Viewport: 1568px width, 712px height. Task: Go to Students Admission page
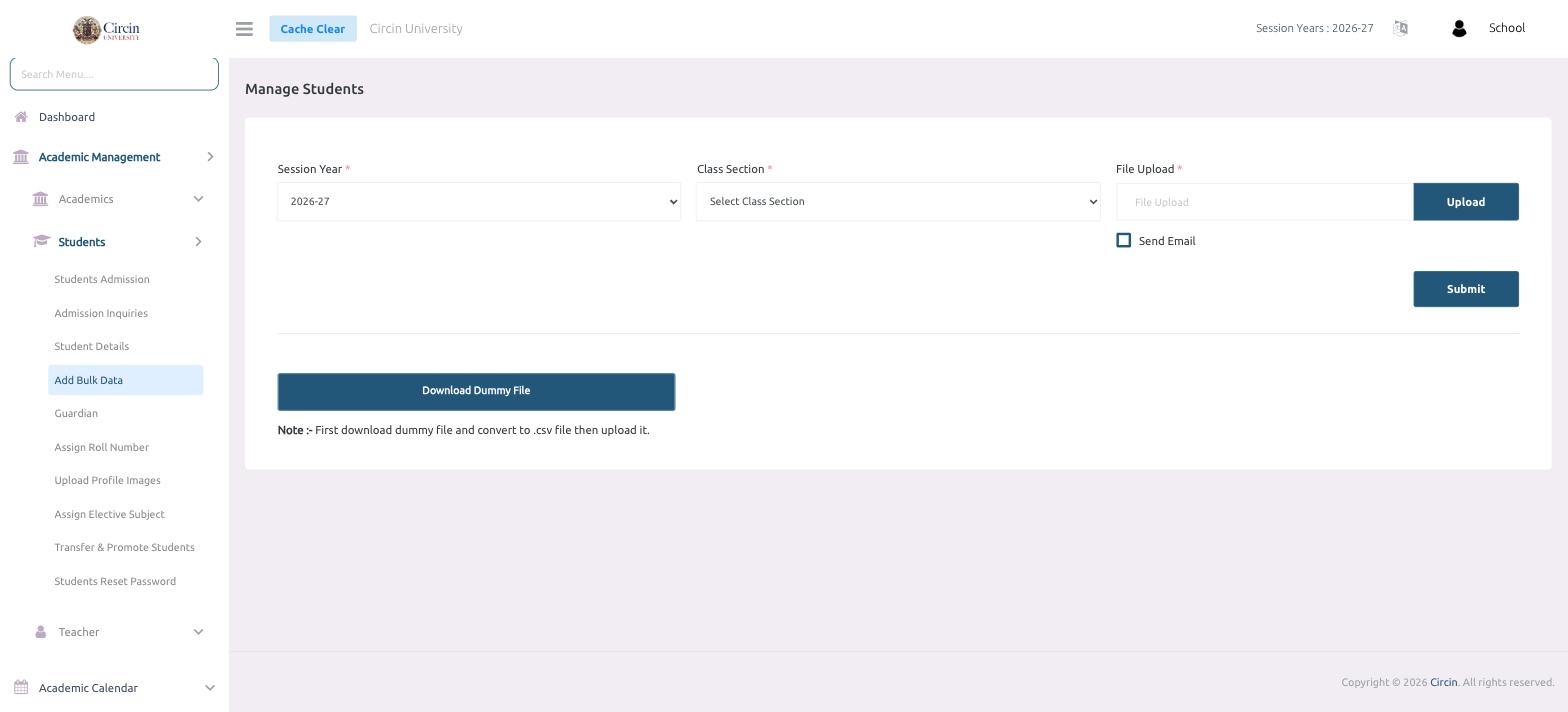pos(102,279)
